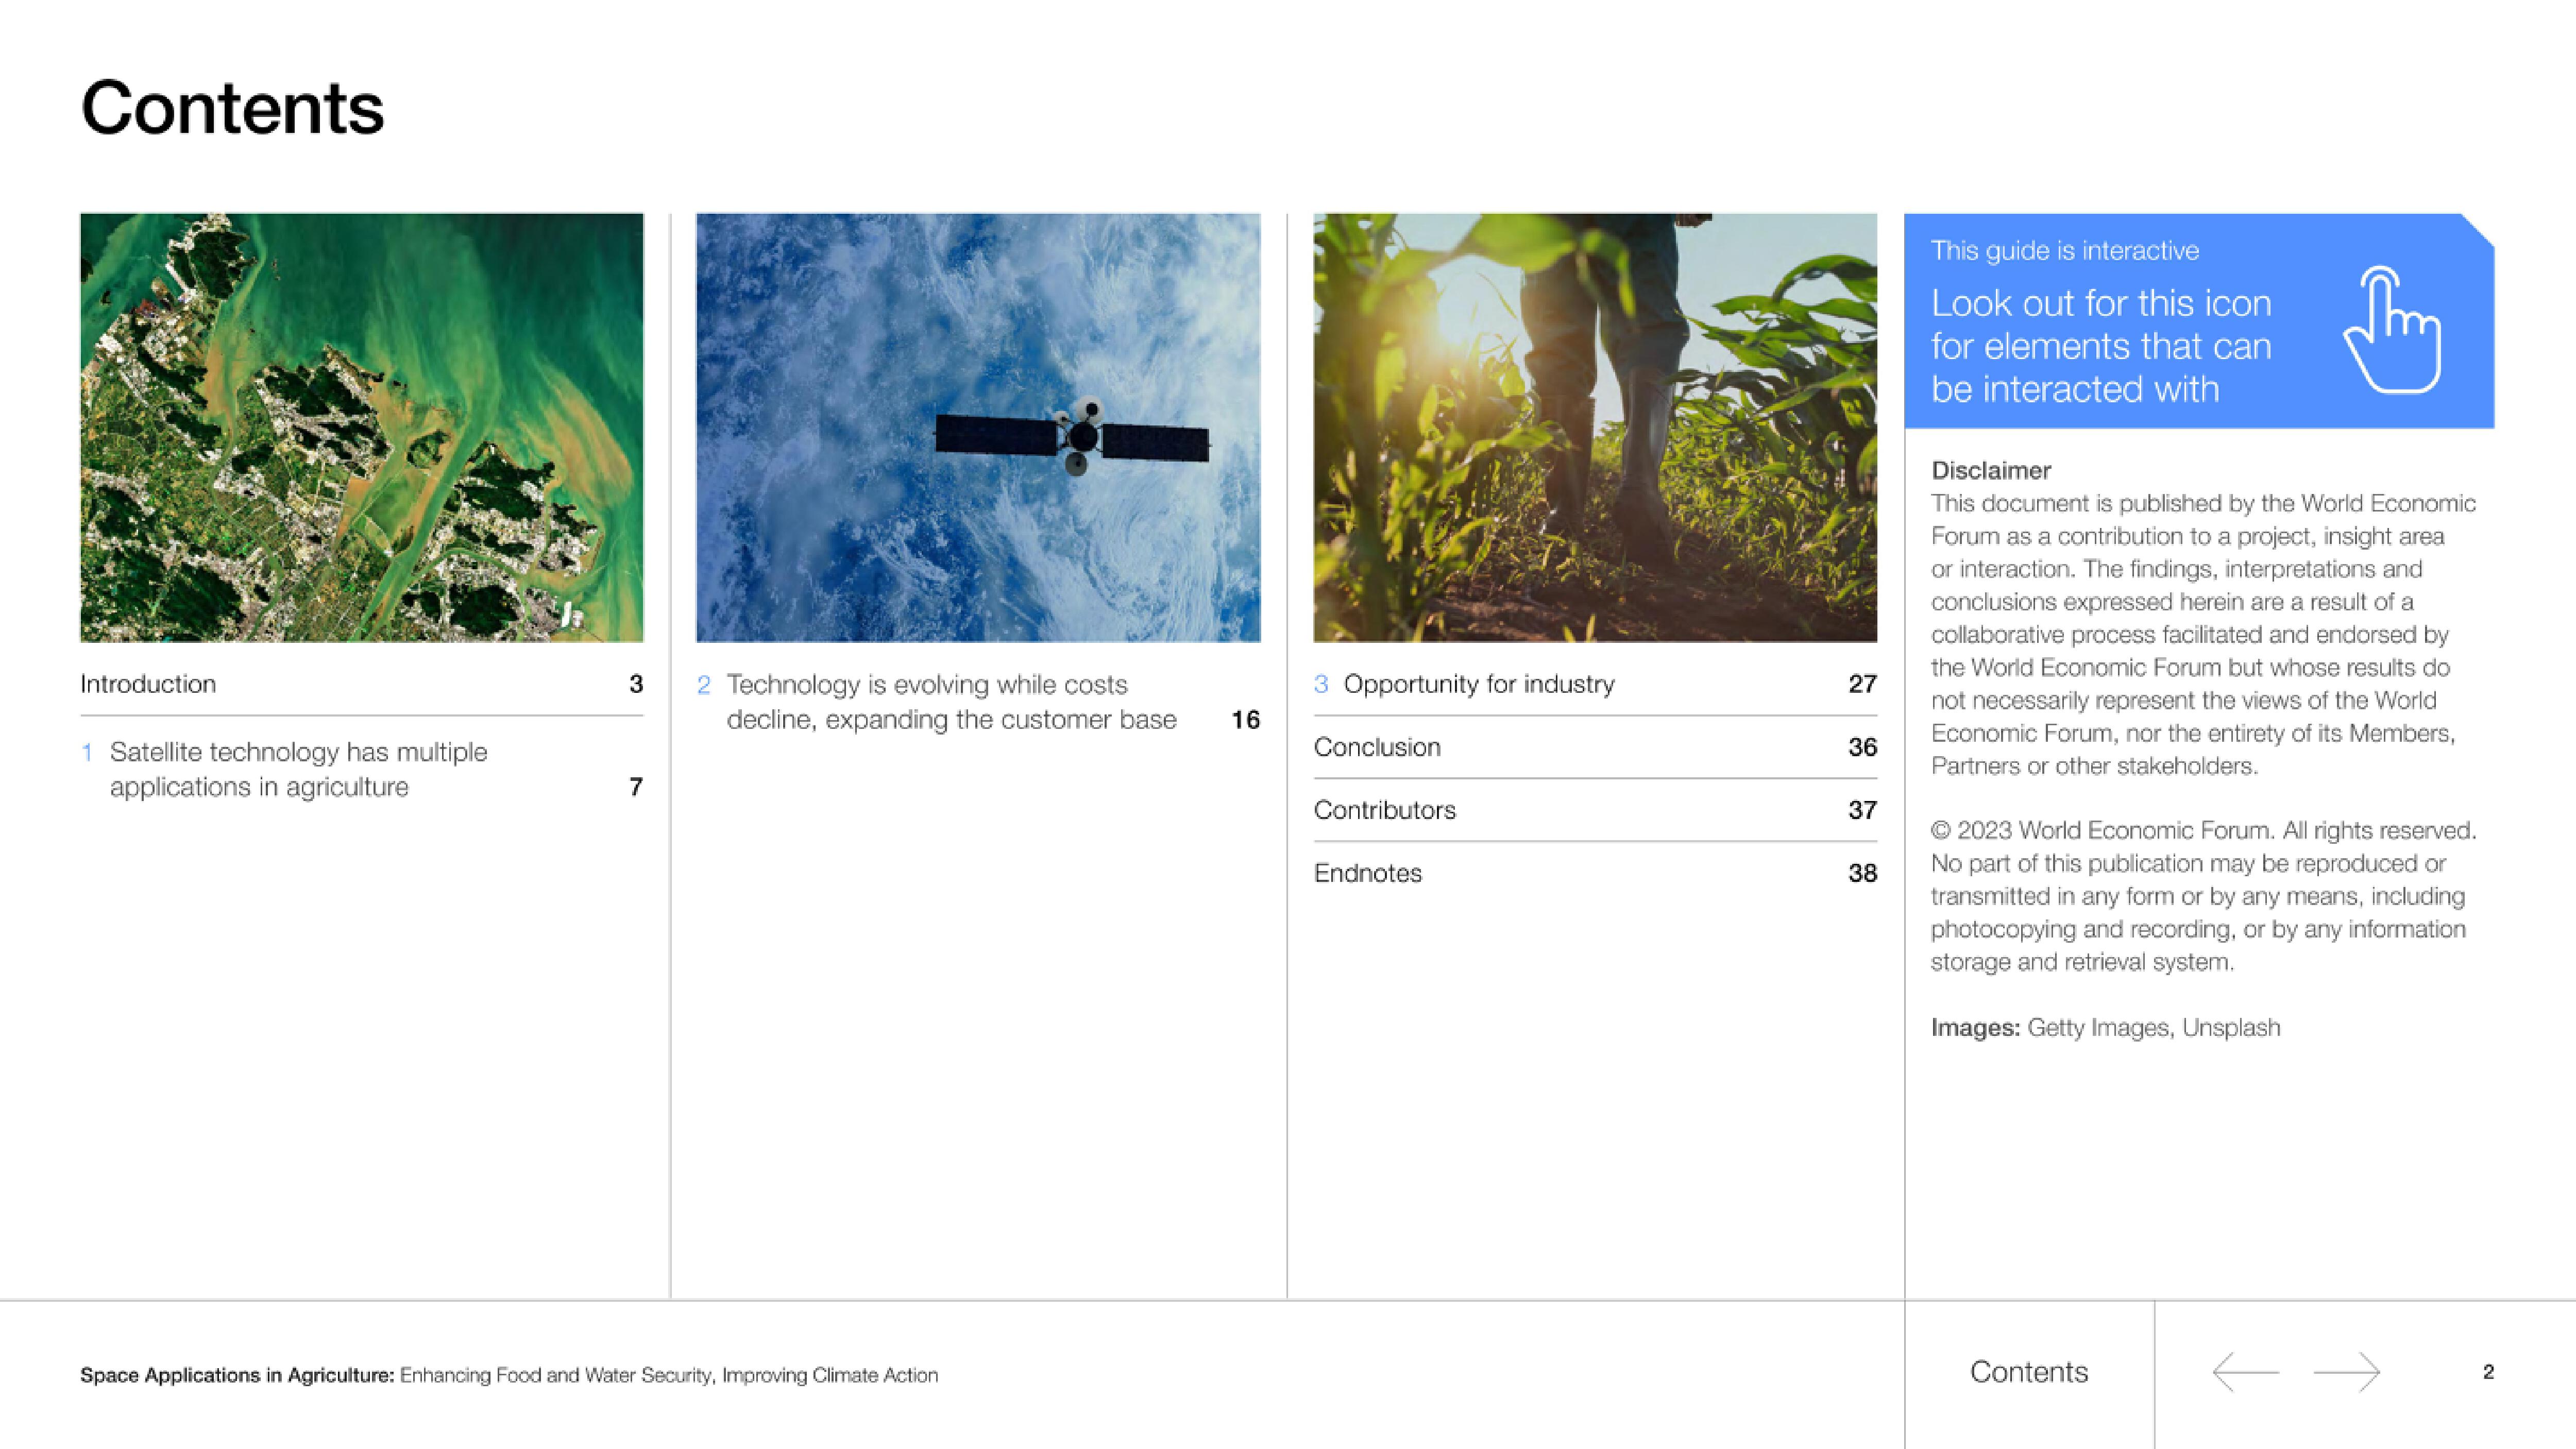Screen dimensions: 2576x1449
Task: Click the previous page left arrow
Action: pyautogui.click(x=2245, y=1371)
